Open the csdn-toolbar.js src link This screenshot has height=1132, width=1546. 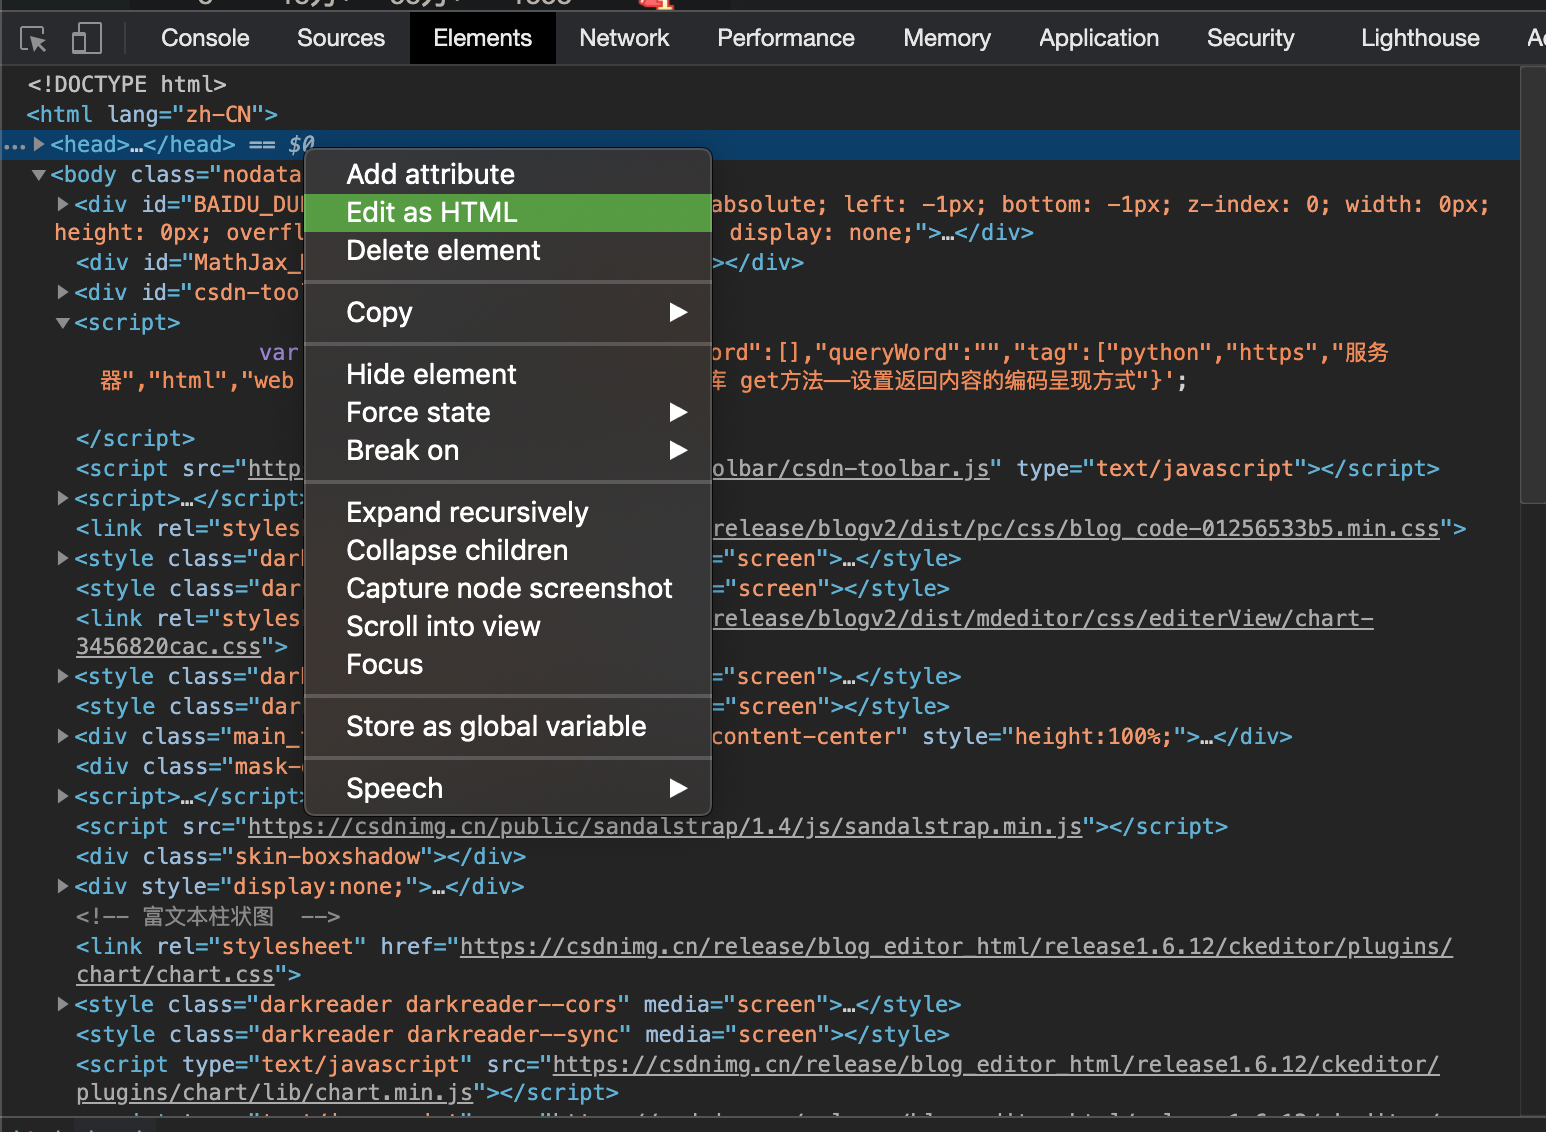851,468
